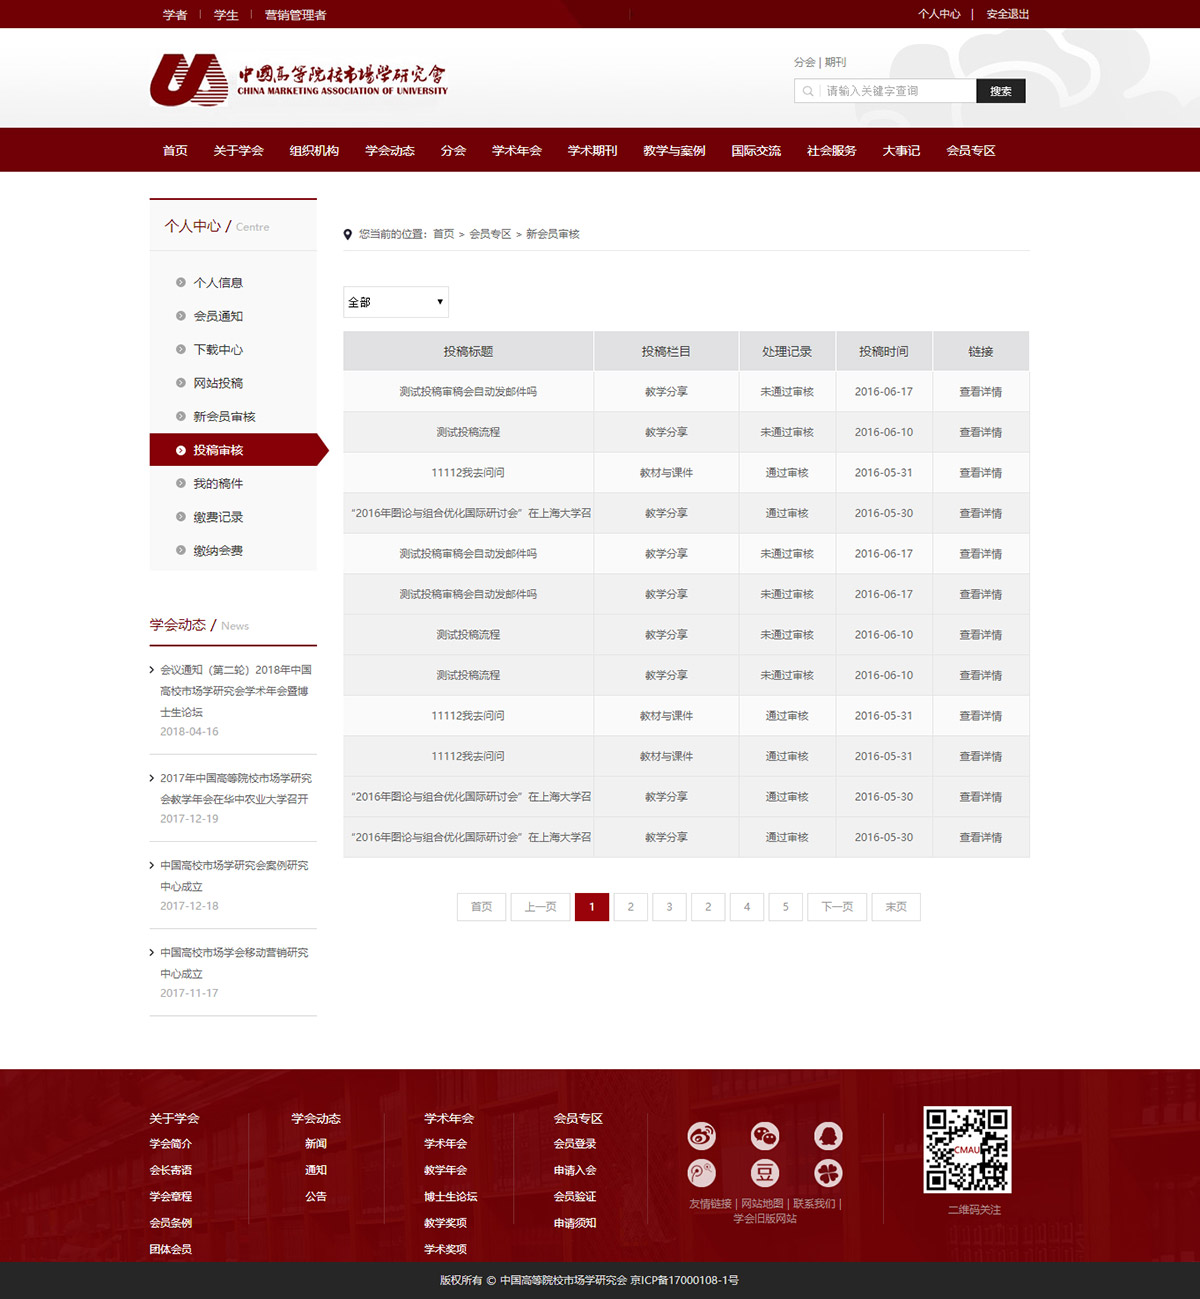Open the Tencent Weibo icon
This screenshot has height=1299, width=1200.
click(x=701, y=1173)
